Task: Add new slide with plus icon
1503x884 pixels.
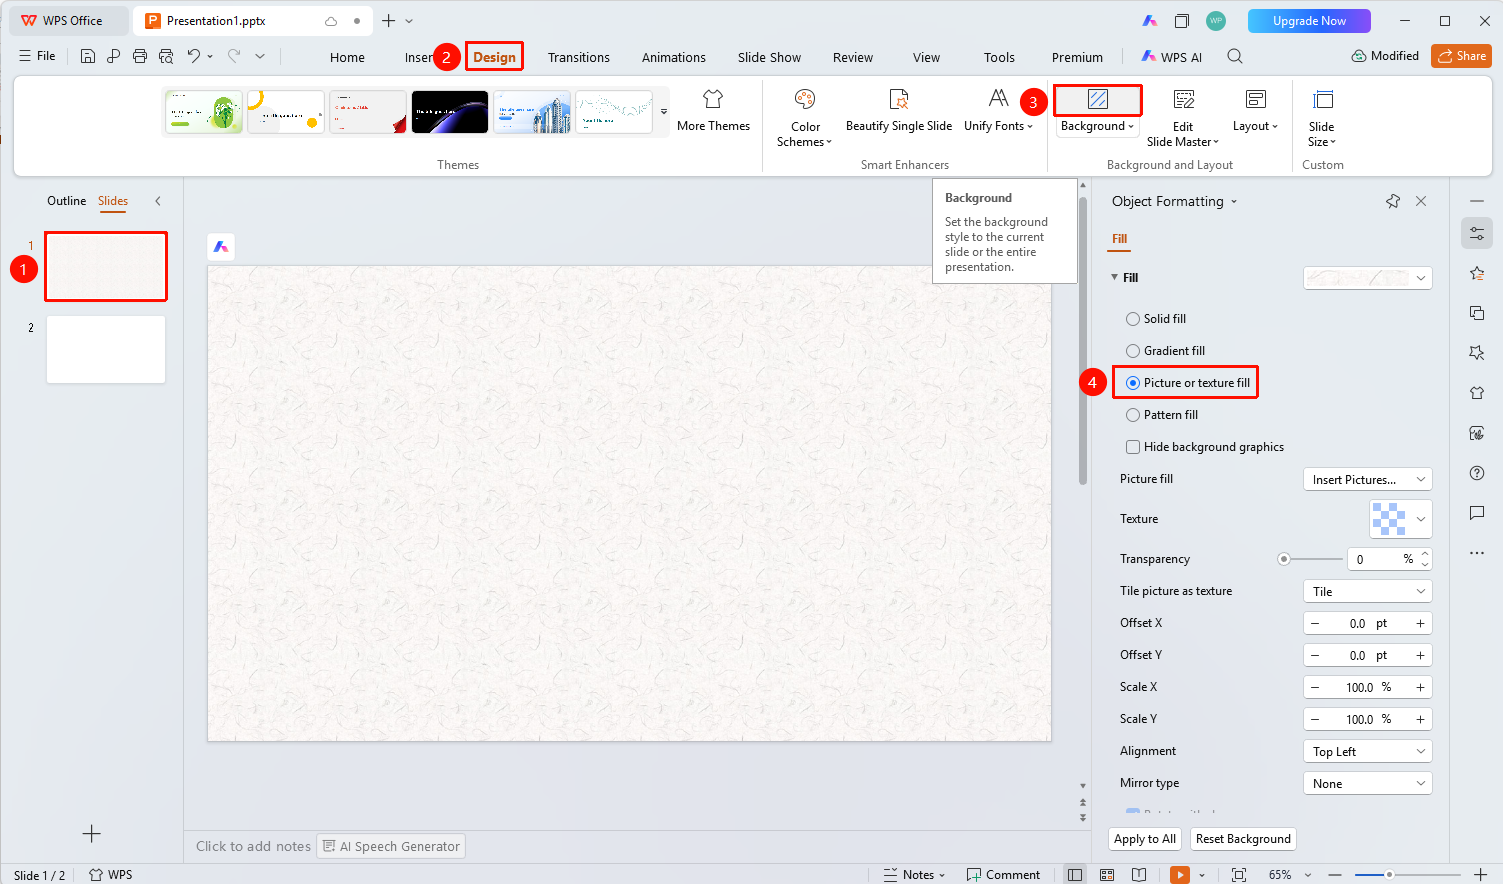Action: [91, 834]
